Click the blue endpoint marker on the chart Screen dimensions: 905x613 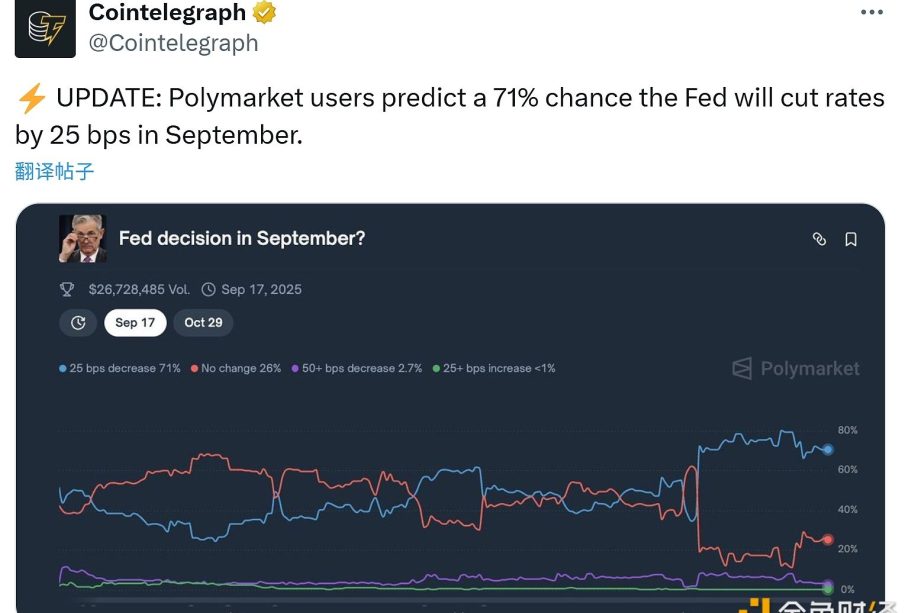point(828,450)
